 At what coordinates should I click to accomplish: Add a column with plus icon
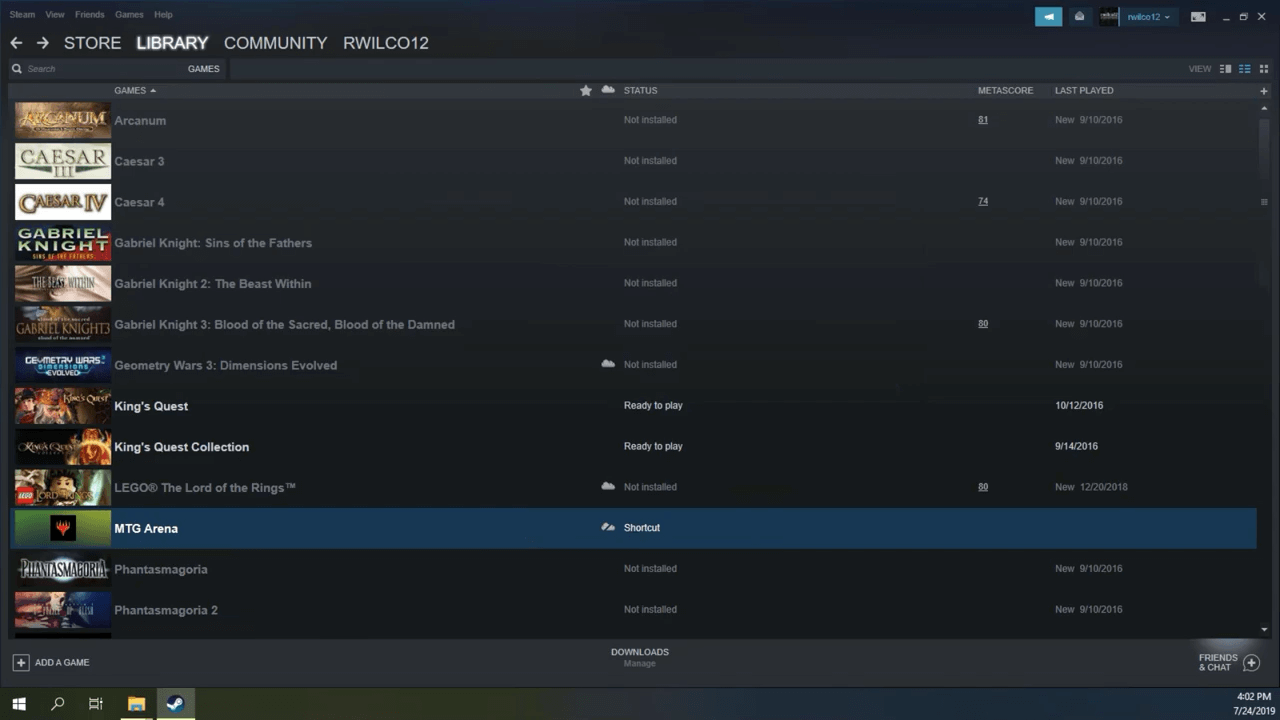[1264, 91]
